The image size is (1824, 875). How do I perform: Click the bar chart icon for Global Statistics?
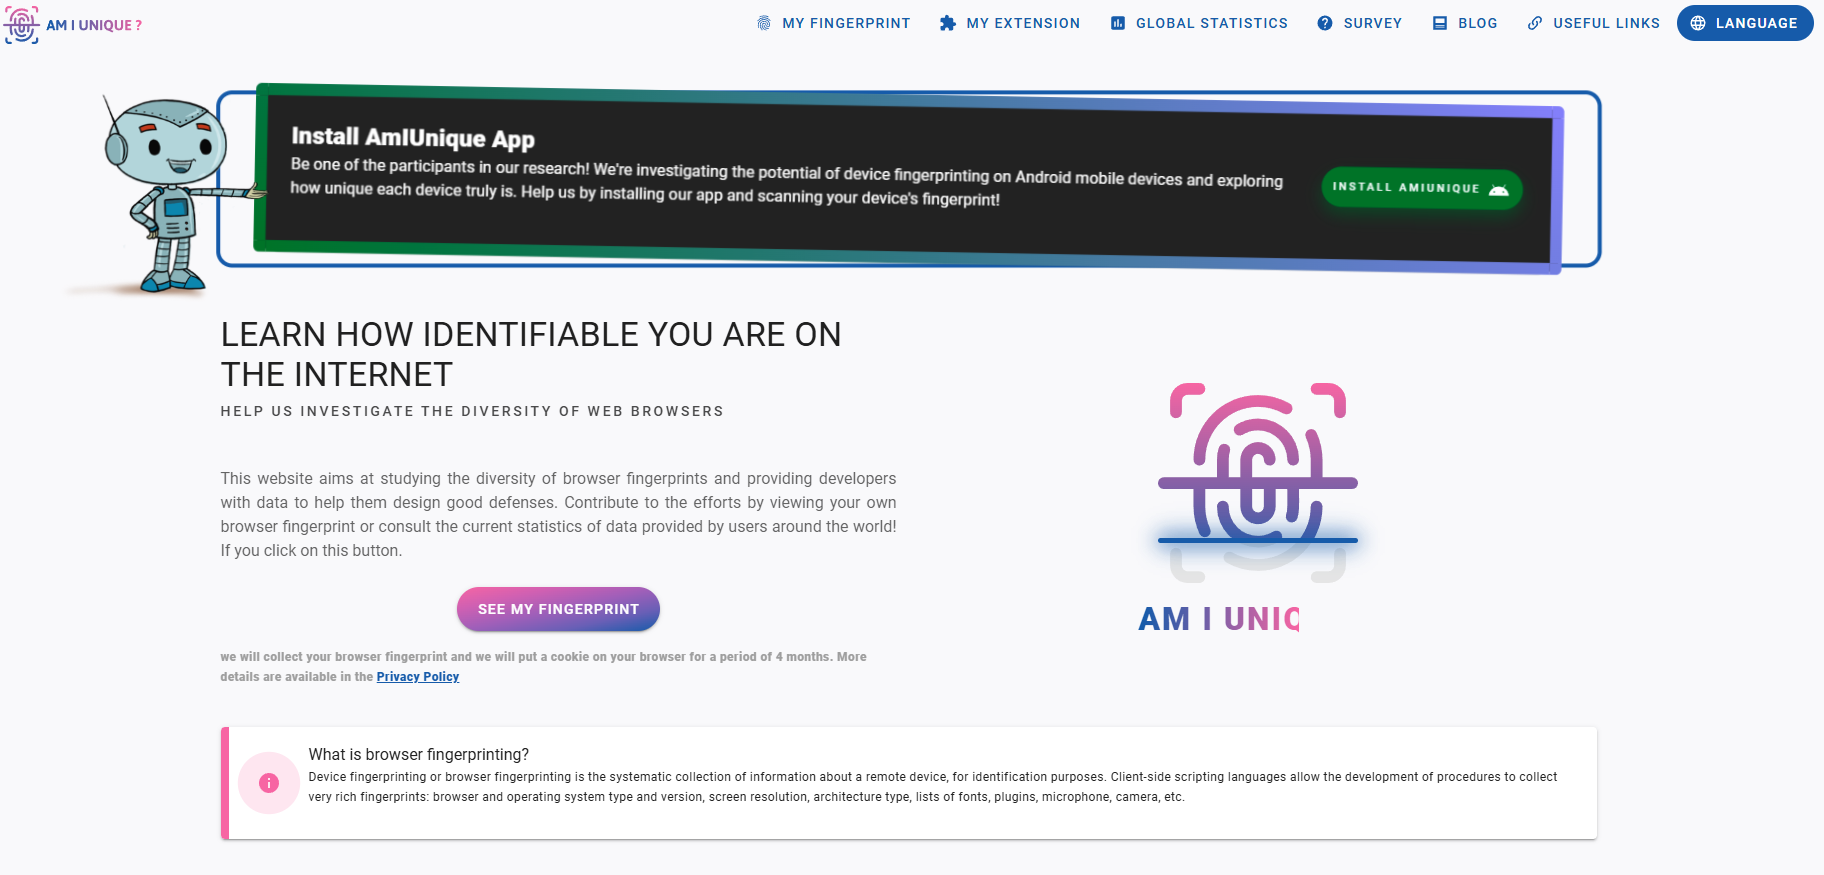pyautogui.click(x=1118, y=23)
